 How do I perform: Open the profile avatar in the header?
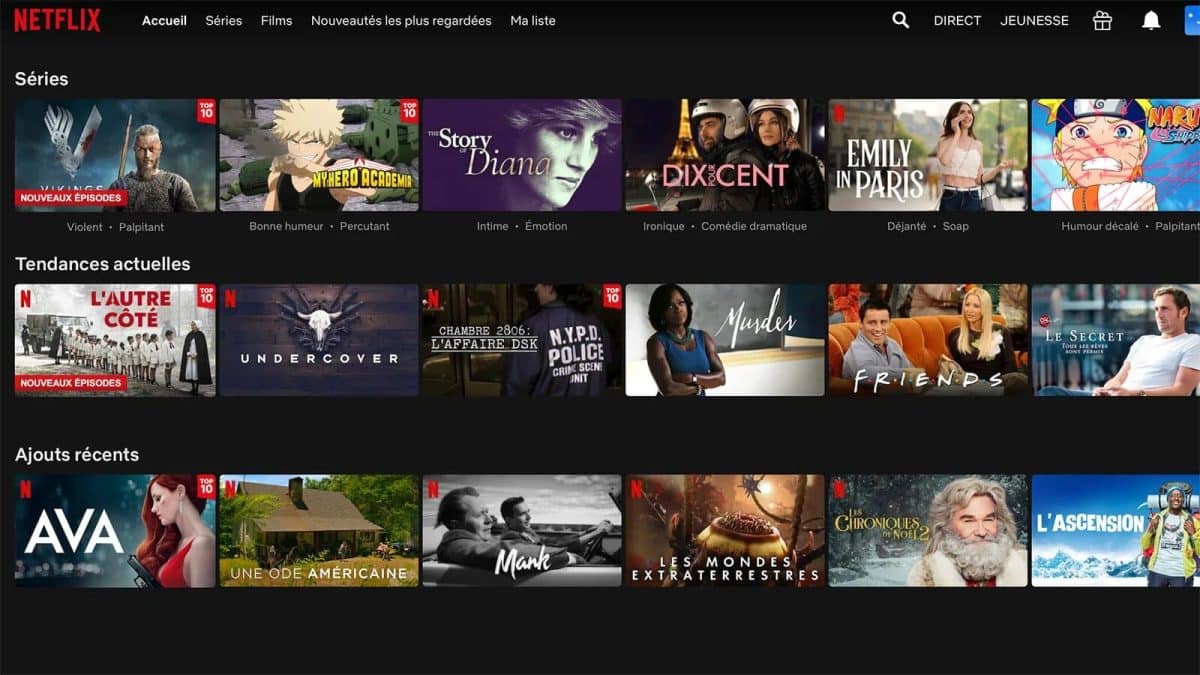[1192, 20]
